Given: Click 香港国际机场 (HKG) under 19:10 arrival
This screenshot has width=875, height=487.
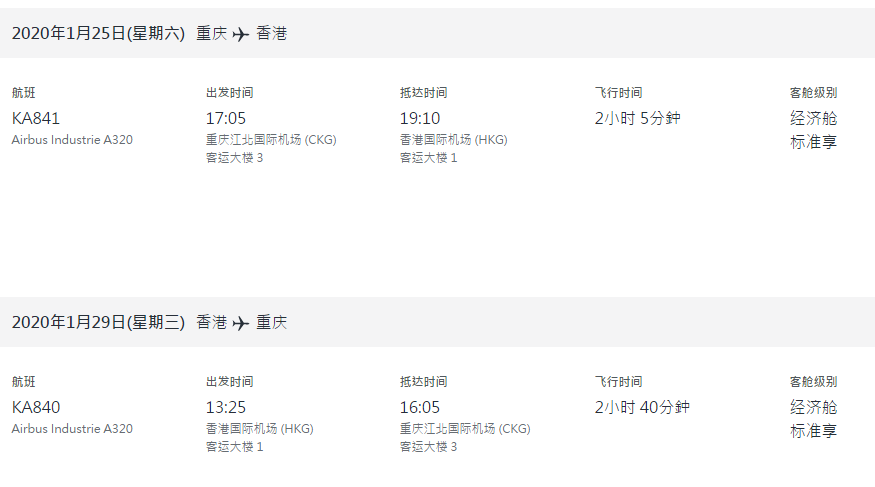Looking at the screenshot, I should (x=454, y=139).
